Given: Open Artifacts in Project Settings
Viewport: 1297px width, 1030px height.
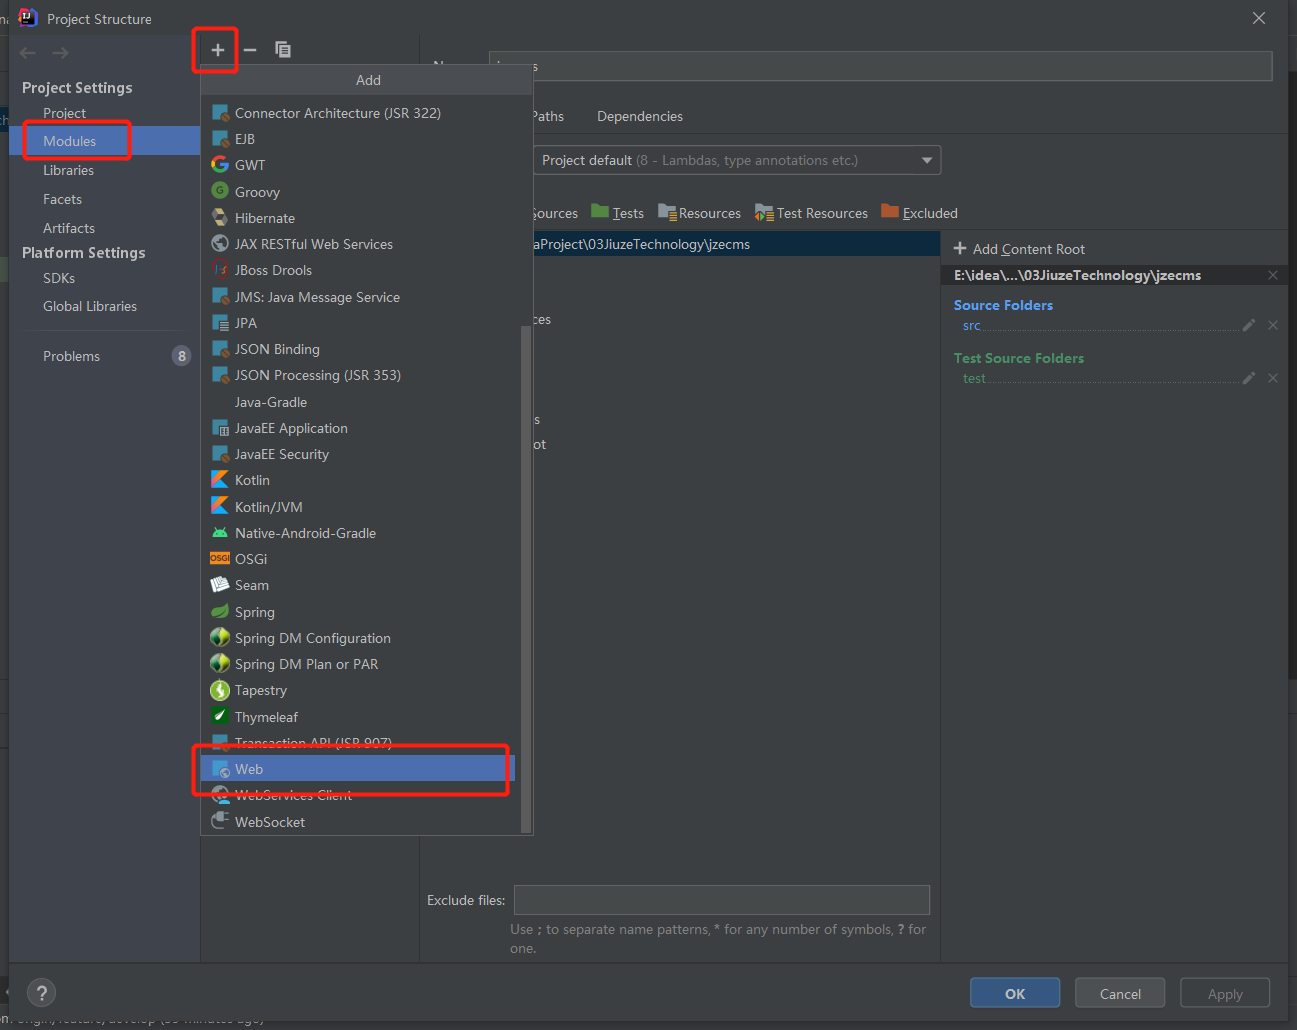Looking at the screenshot, I should 105,228.
